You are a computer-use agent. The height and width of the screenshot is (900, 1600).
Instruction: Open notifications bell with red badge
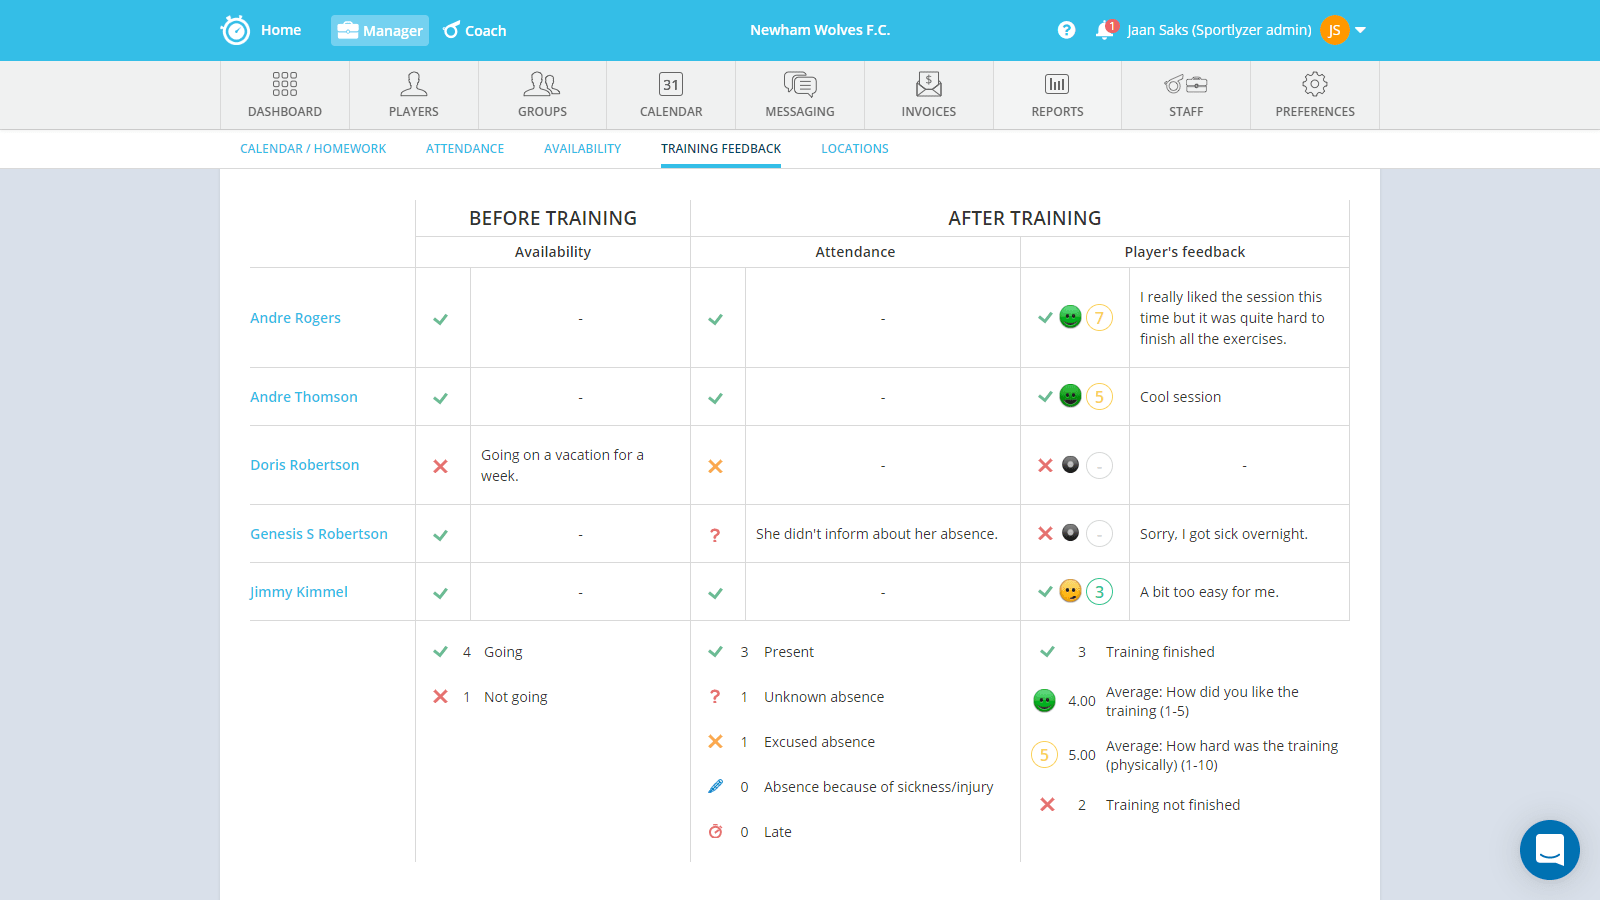coord(1105,30)
